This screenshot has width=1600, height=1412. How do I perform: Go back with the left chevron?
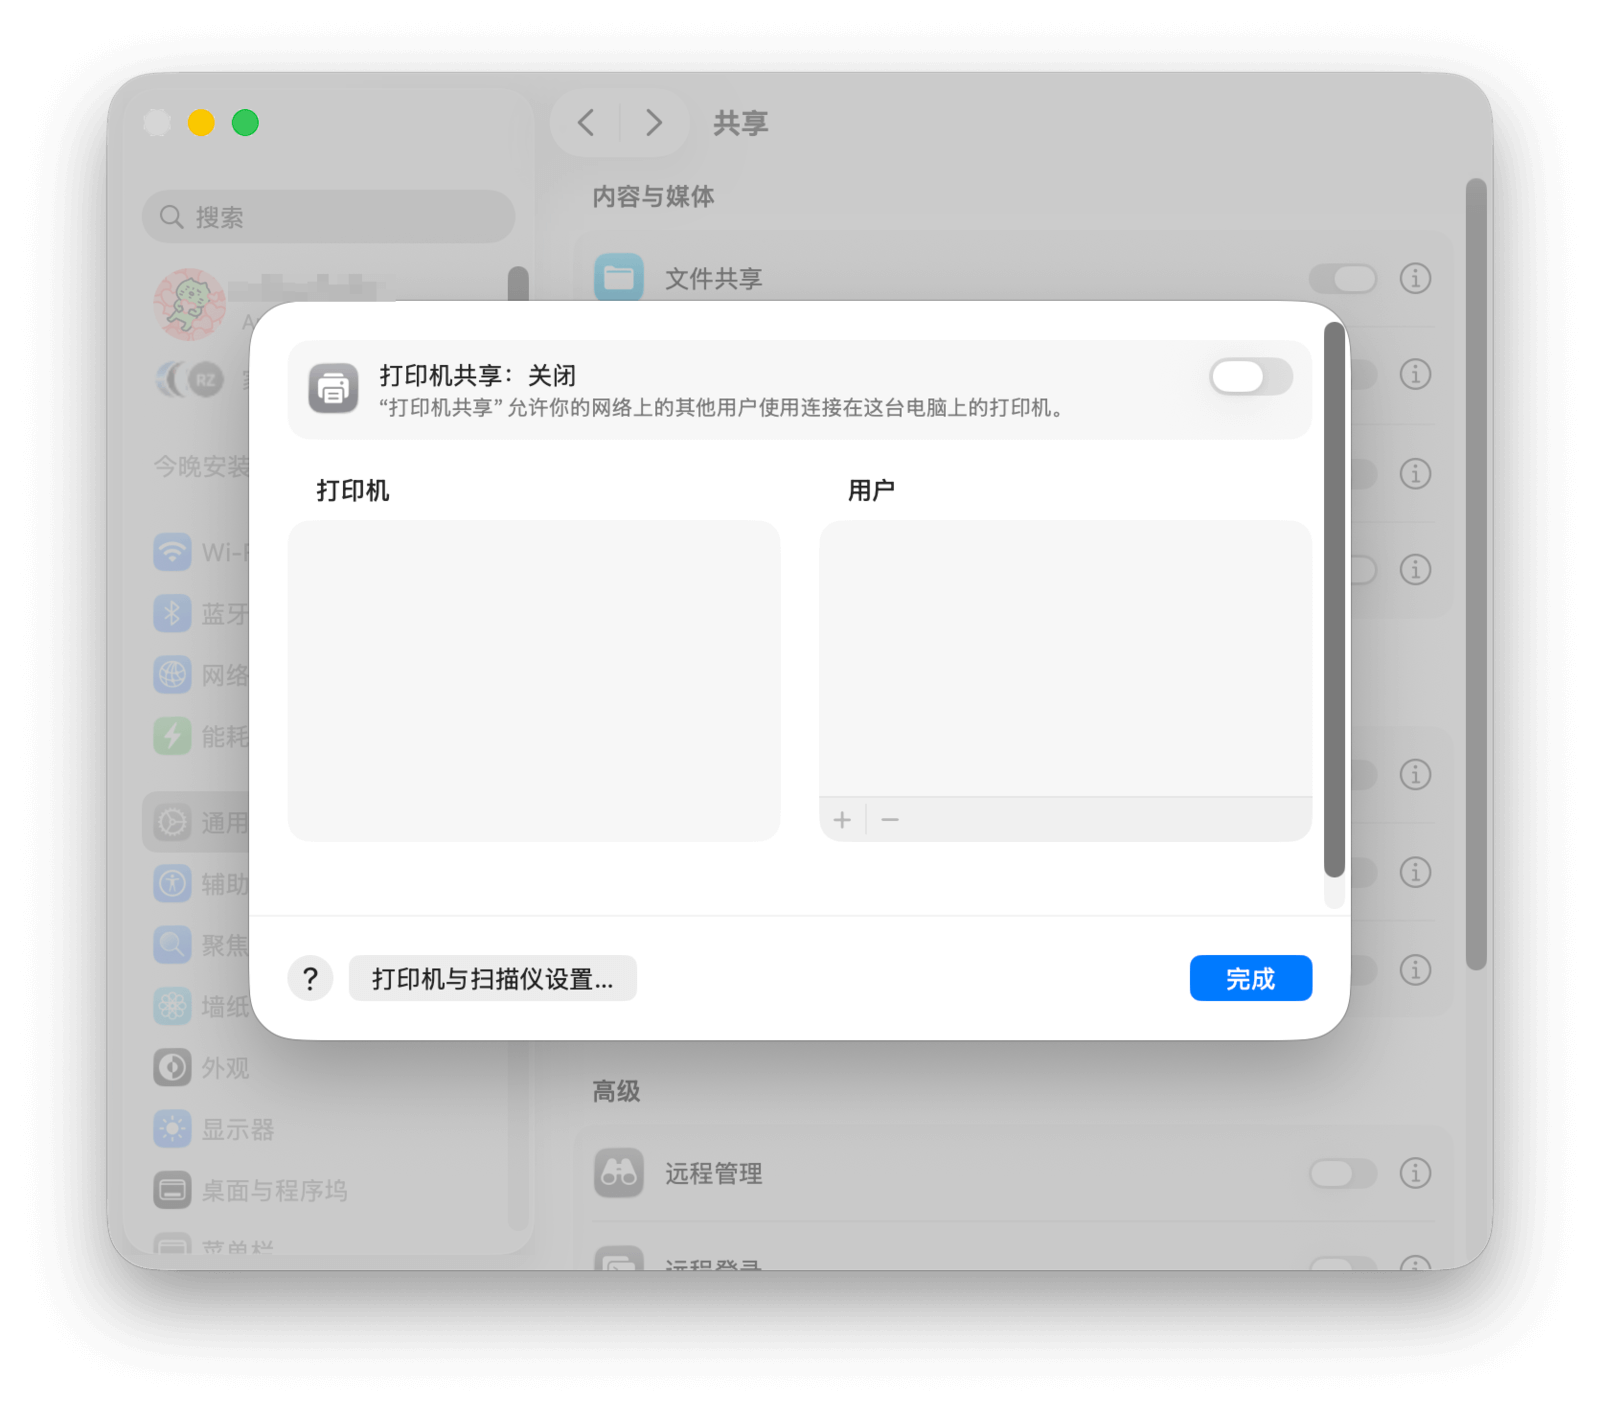coord(586,123)
